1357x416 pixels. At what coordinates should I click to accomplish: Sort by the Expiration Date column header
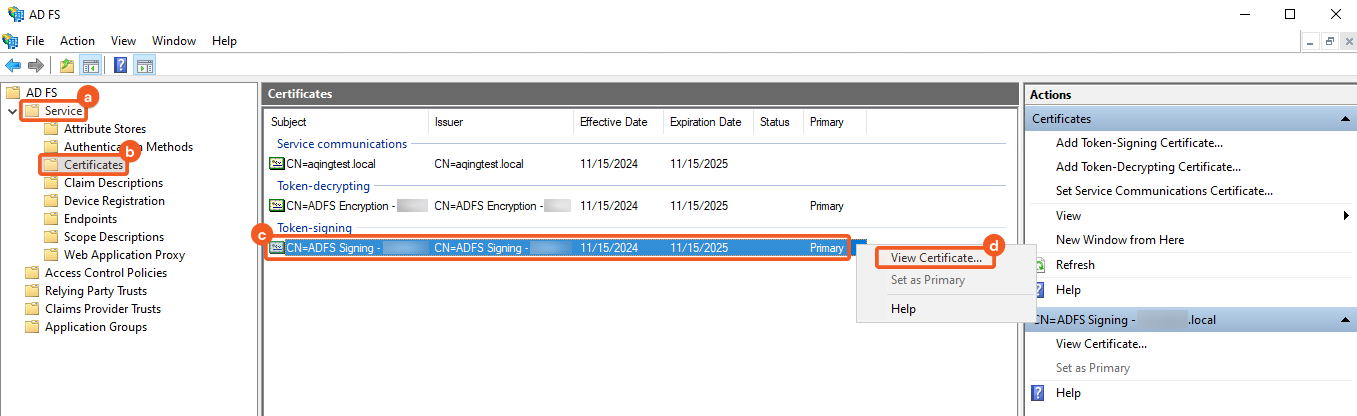[708, 122]
